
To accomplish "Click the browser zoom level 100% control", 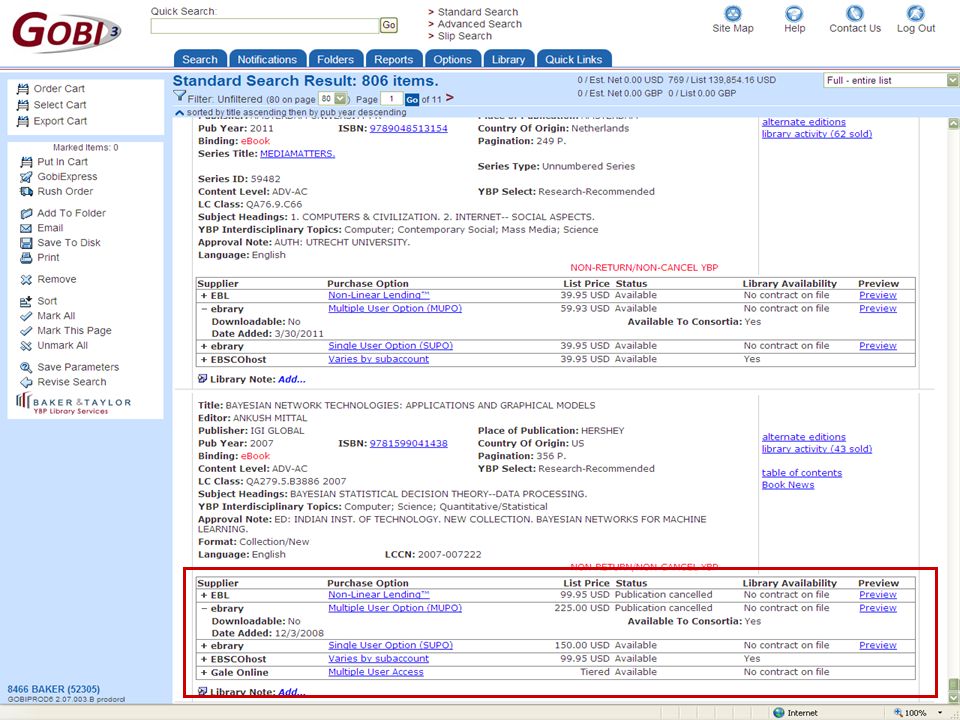I will pos(917,713).
